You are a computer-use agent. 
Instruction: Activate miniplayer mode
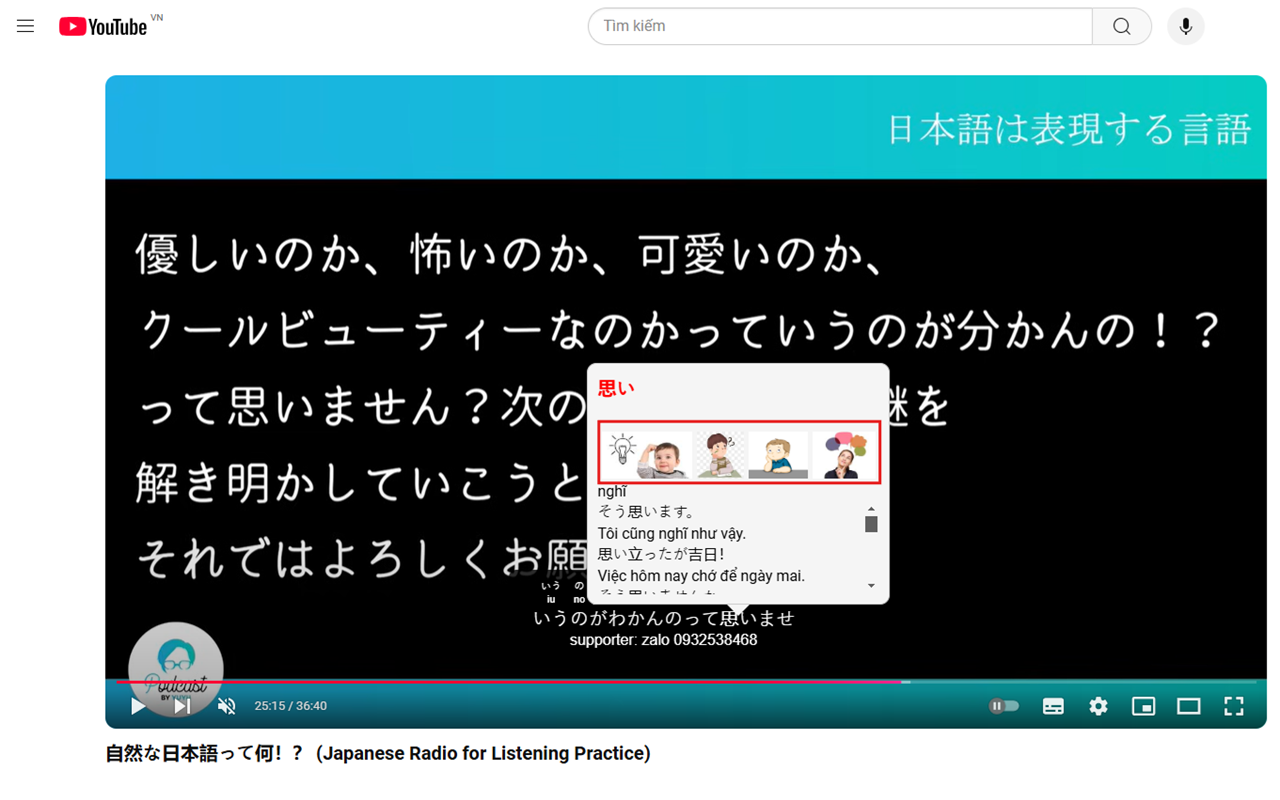(x=1143, y=706)
